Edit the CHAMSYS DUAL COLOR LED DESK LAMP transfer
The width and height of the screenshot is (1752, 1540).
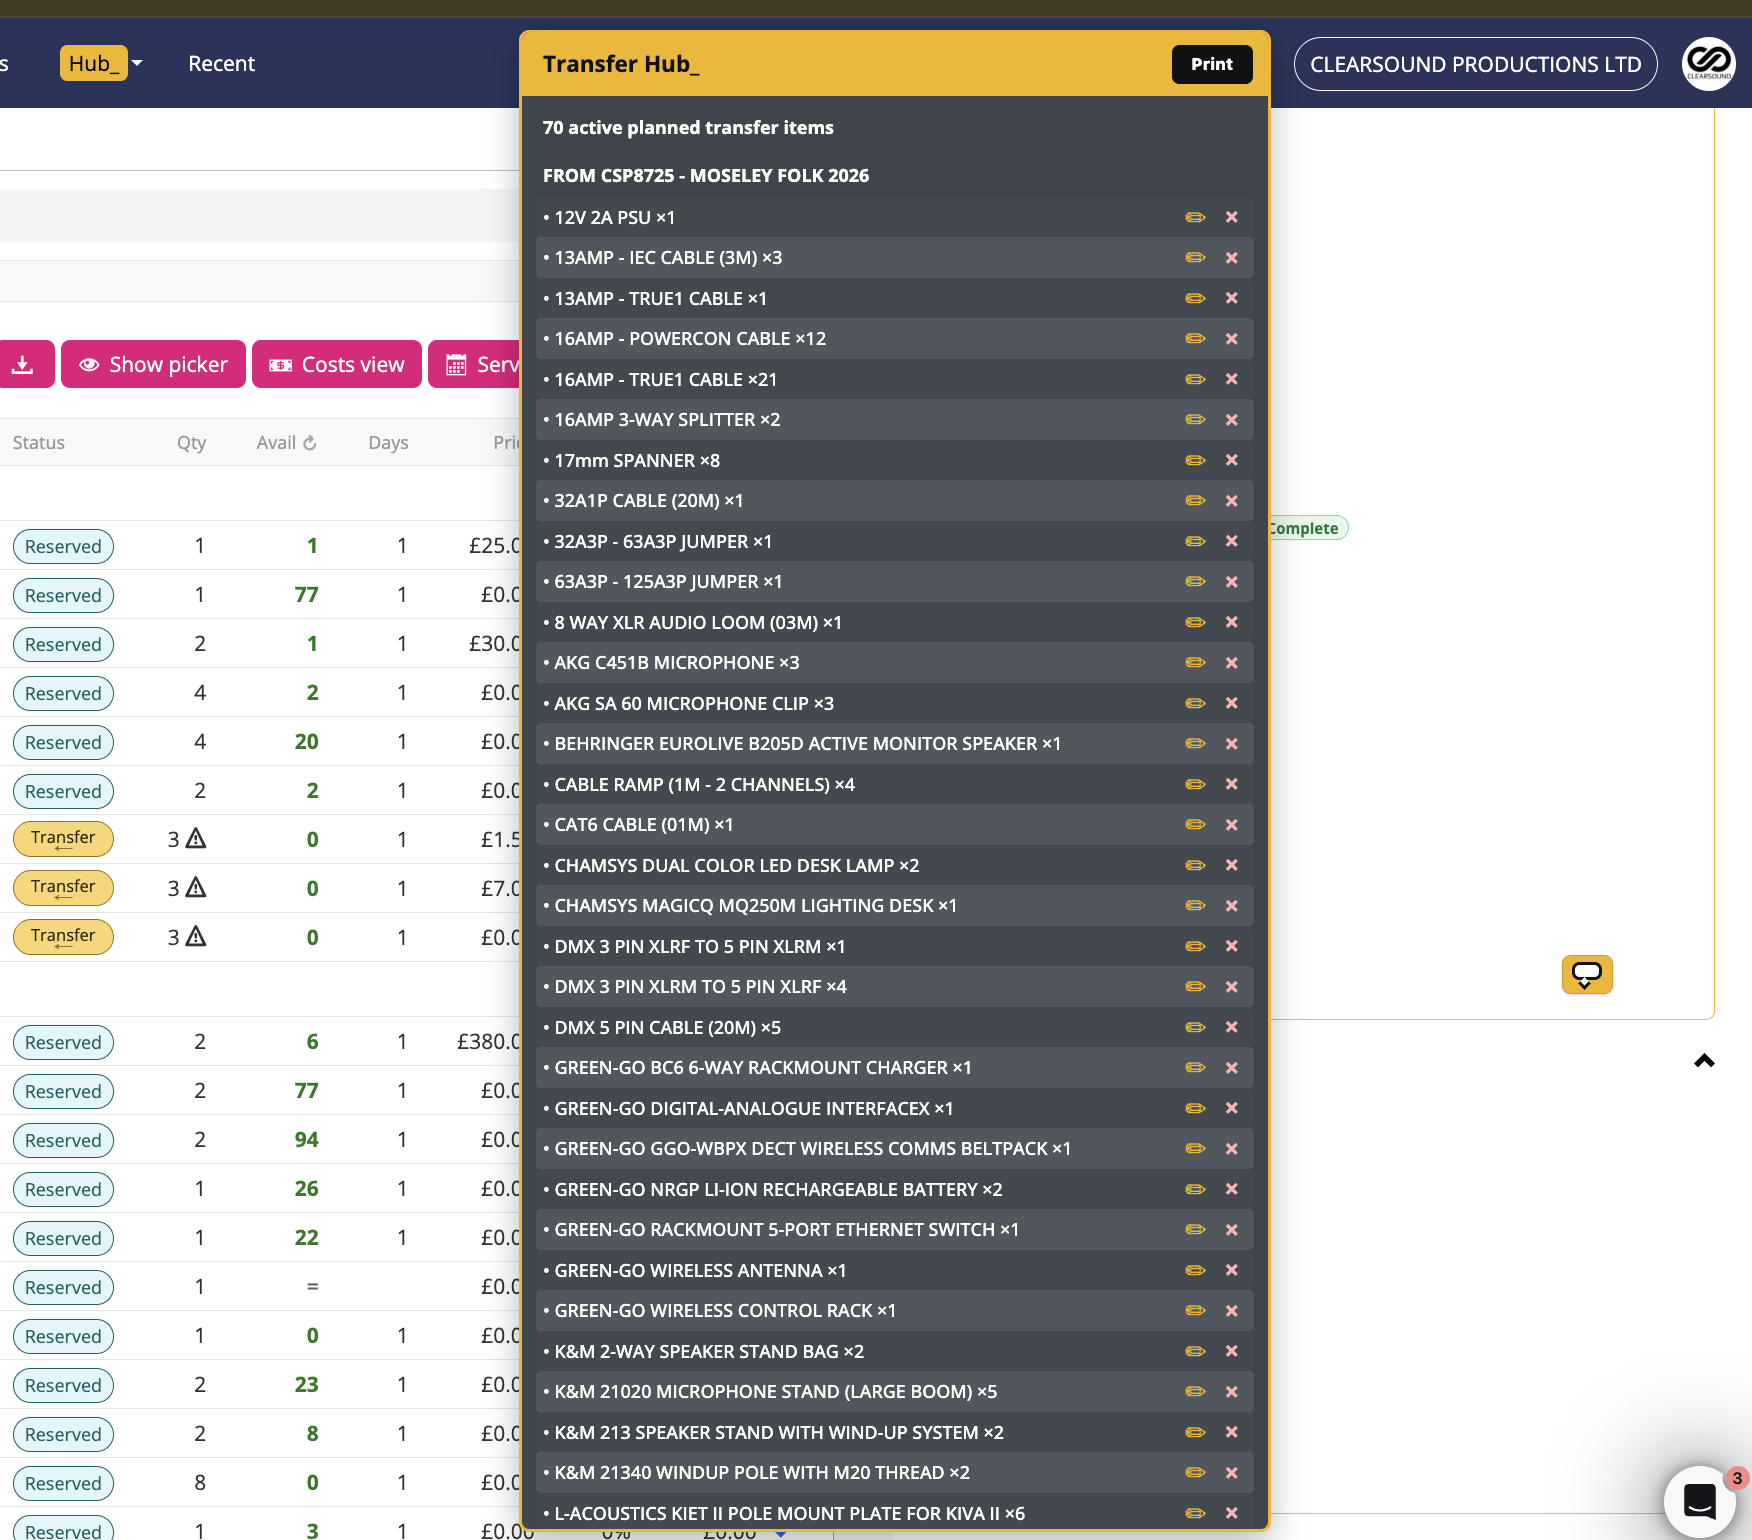[1195, 865]
